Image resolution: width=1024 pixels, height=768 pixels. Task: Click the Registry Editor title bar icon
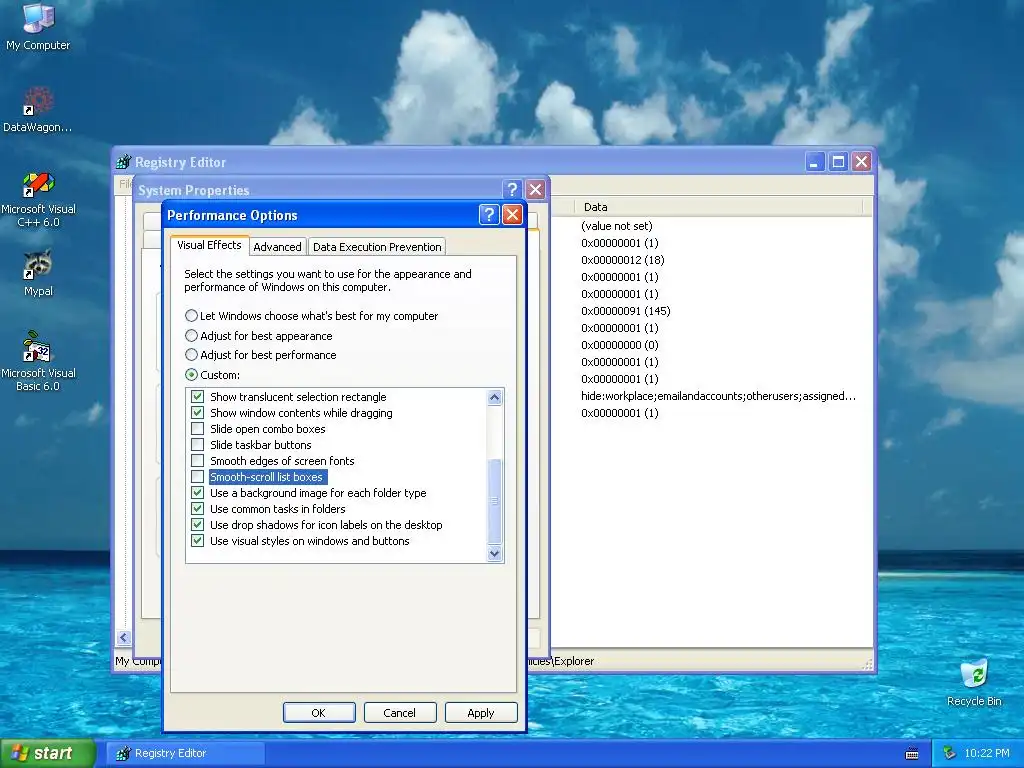click(123, 162)
